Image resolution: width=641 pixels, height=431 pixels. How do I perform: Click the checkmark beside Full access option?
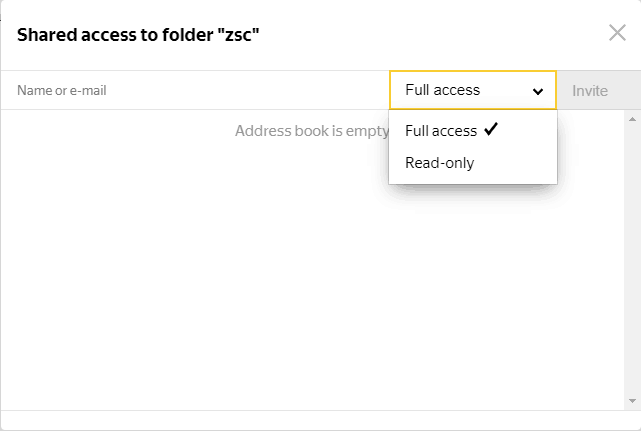[x=490, y=130]
